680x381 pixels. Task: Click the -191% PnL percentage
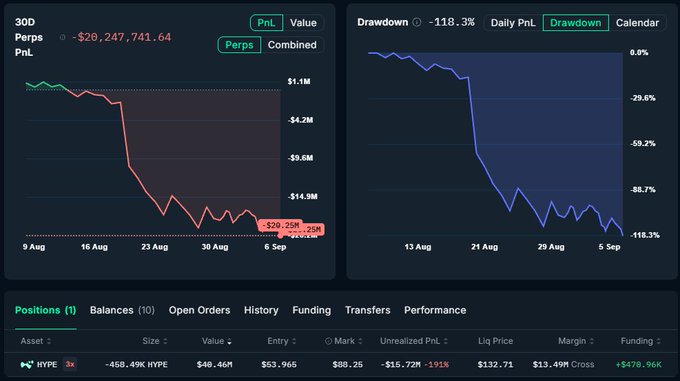(436, 365)
